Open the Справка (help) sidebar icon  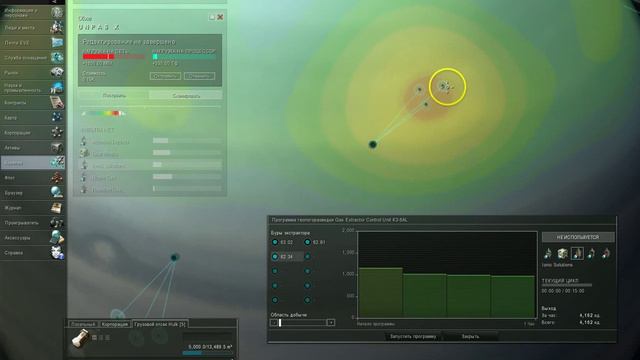tap(57, 253)
